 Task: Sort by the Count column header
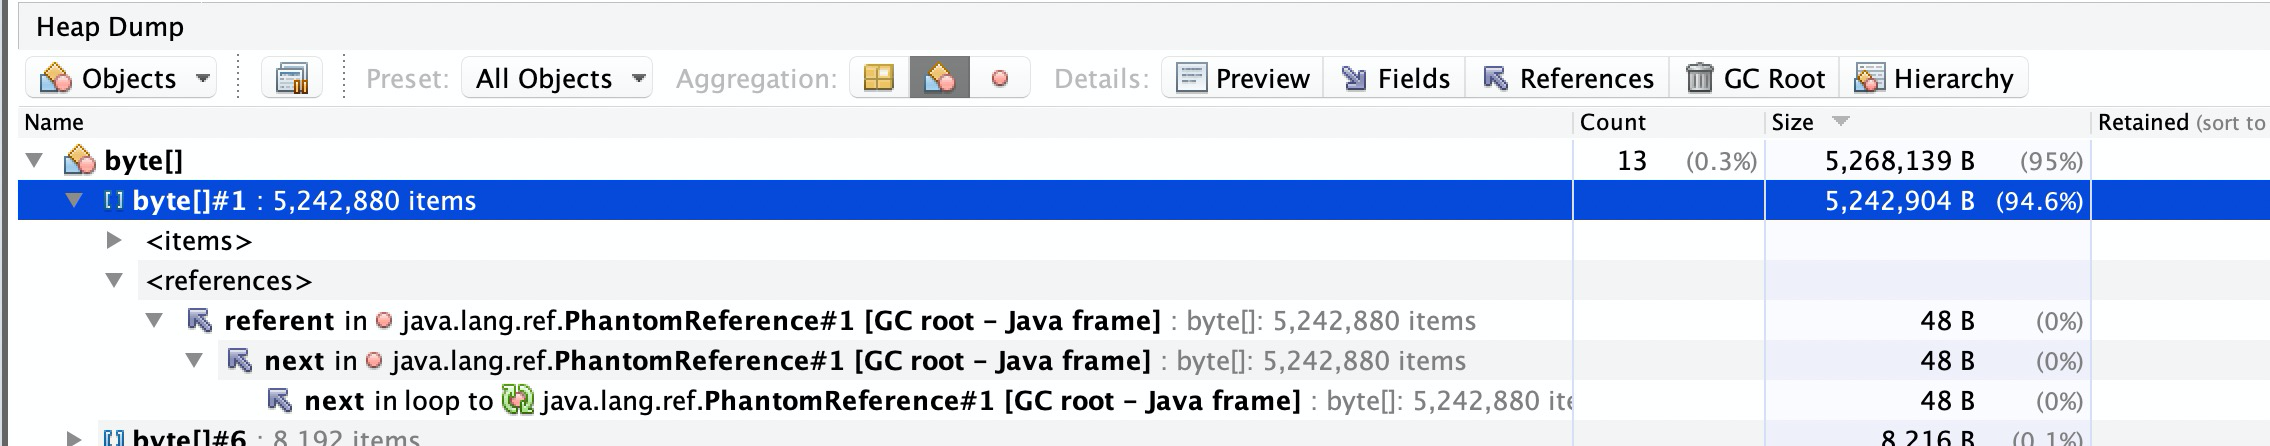point(1612,122)
